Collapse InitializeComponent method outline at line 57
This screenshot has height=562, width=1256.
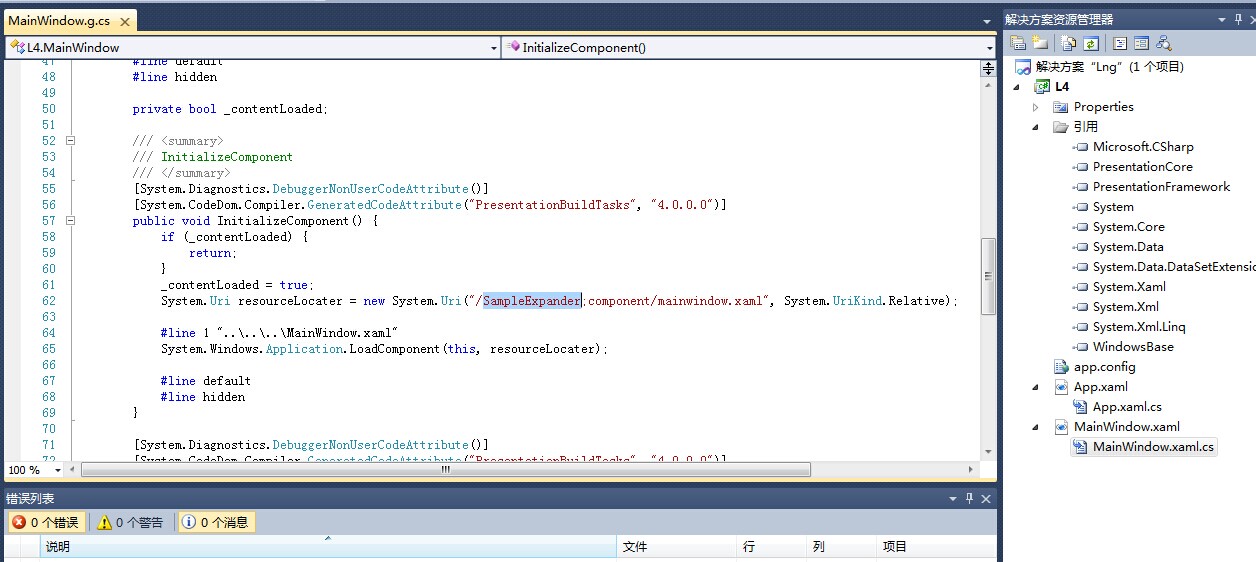[x=70, y=221]
